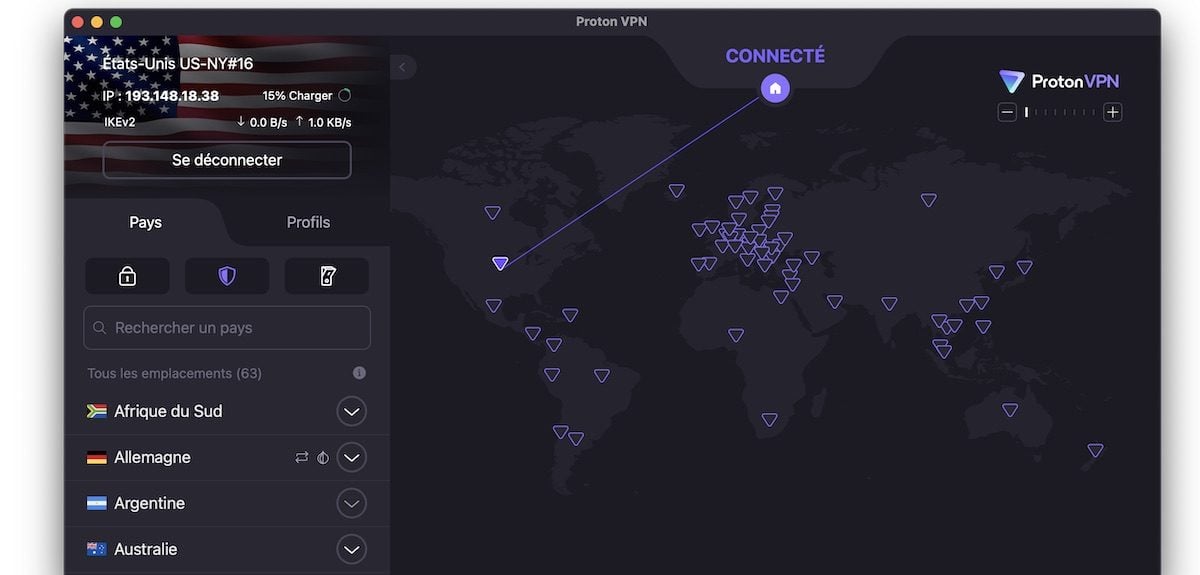Expand the Allemagne server list
Screen dimensions: 1200x575
(x=351, y=457)
